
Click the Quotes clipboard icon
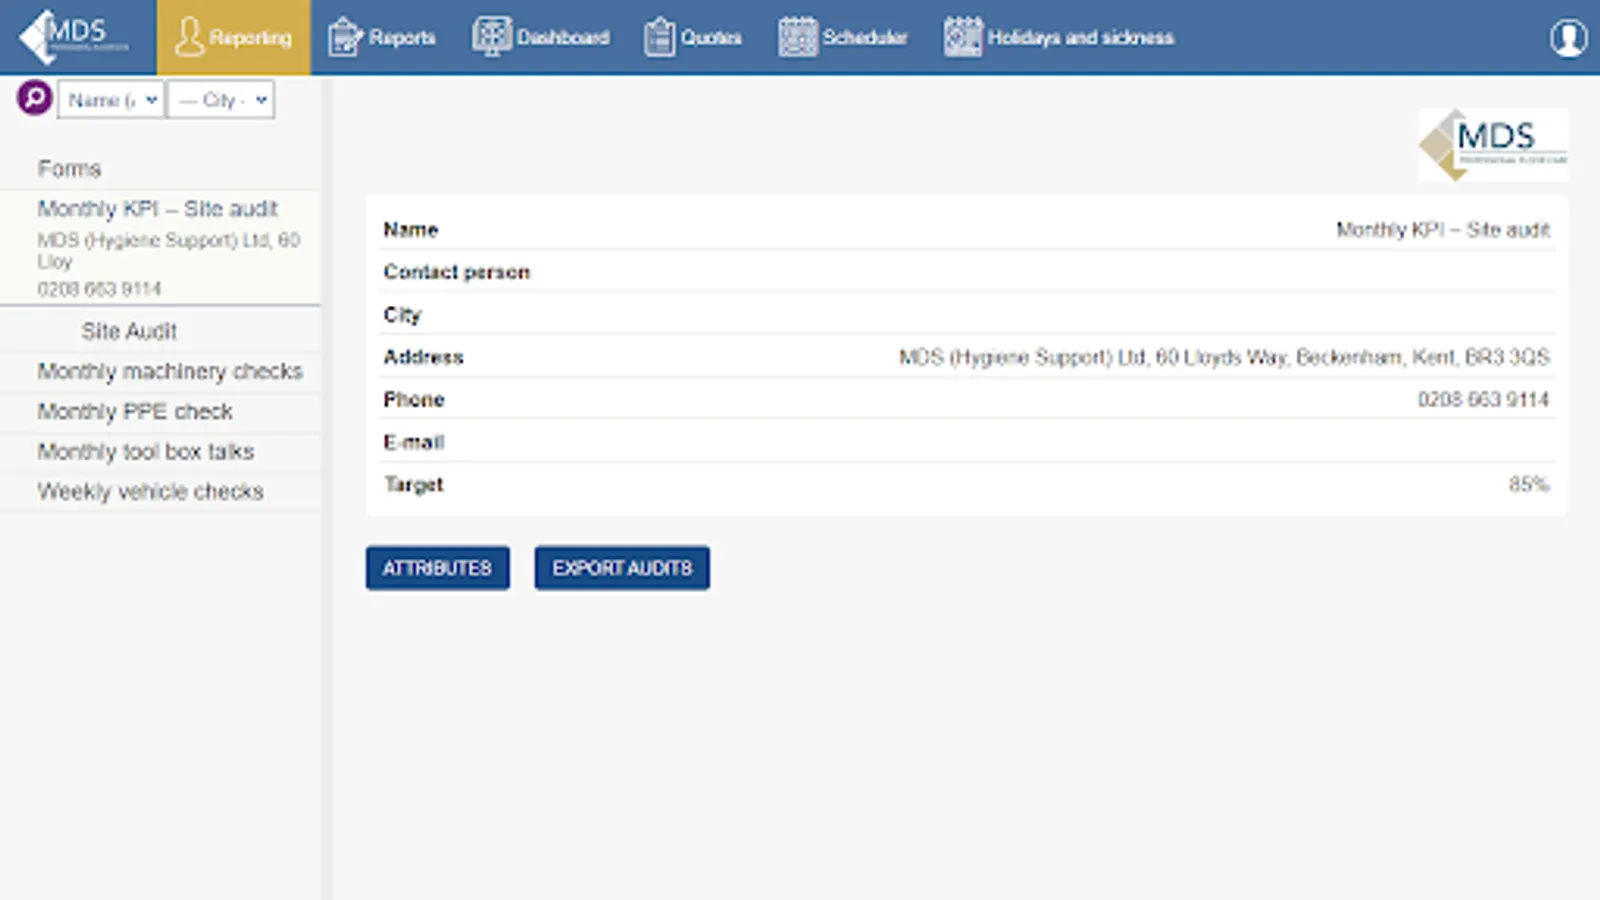click(659, 37)
